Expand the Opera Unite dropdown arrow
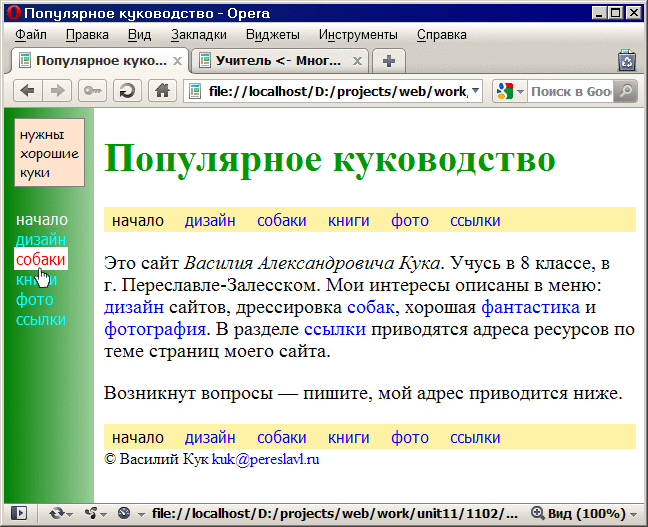This screenshot has height=527, width=648. [x=103, y=515]
